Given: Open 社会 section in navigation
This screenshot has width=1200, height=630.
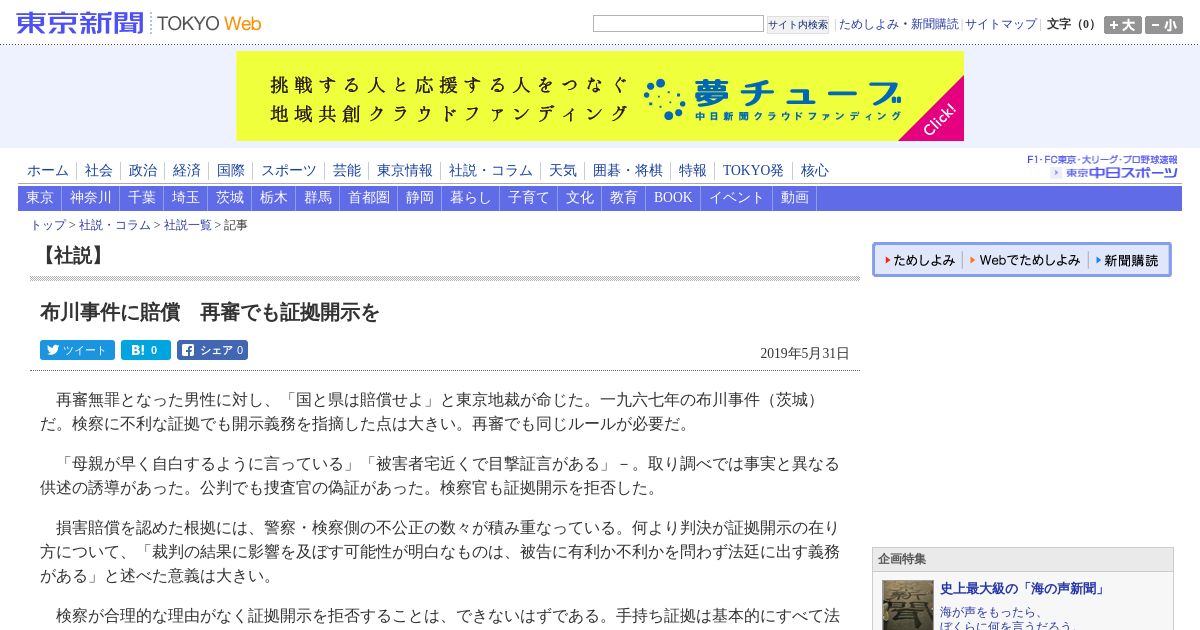Looking at the screenshot, I should 99,170.
